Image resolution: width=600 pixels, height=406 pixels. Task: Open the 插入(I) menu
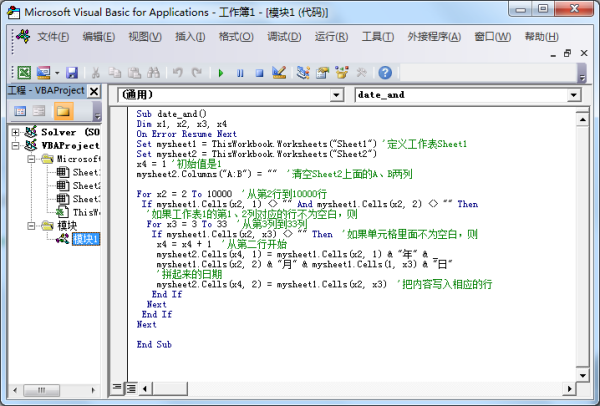191,37
